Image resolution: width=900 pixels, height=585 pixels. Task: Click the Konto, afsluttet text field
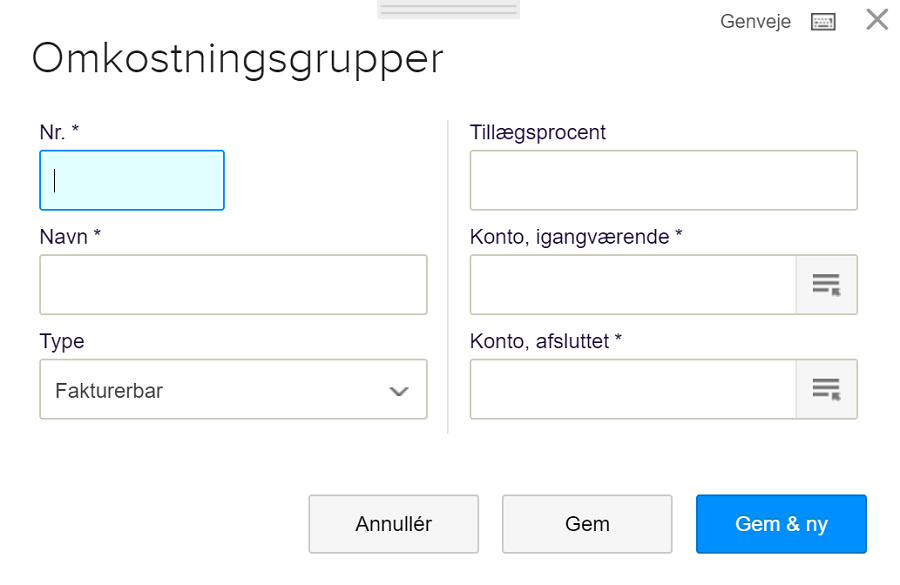633,389
